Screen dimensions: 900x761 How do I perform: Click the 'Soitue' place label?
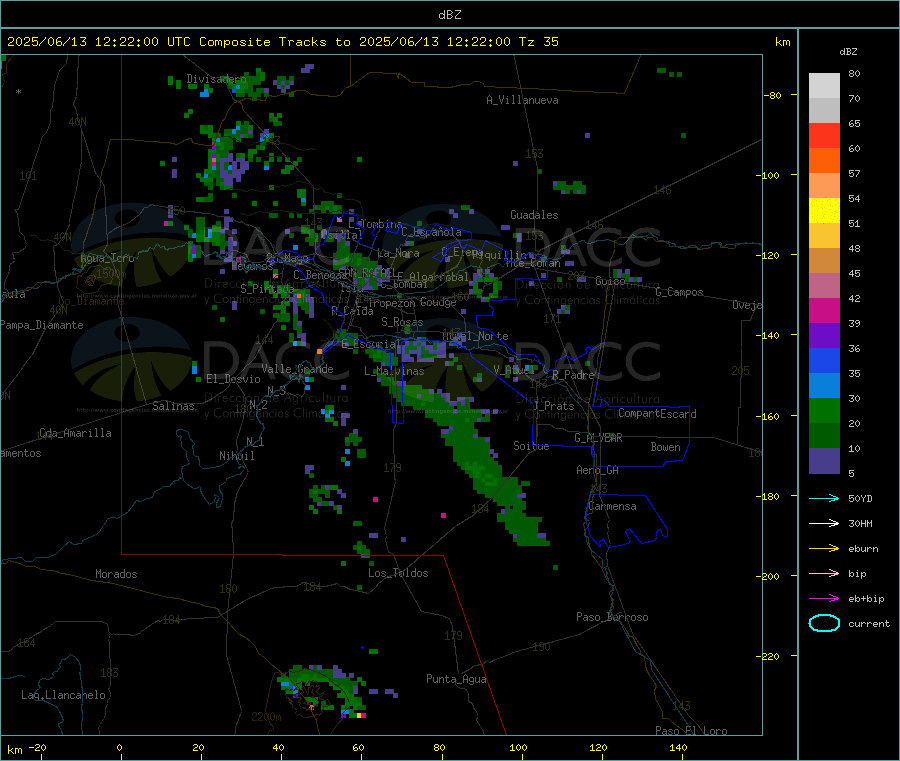point(531,446)
